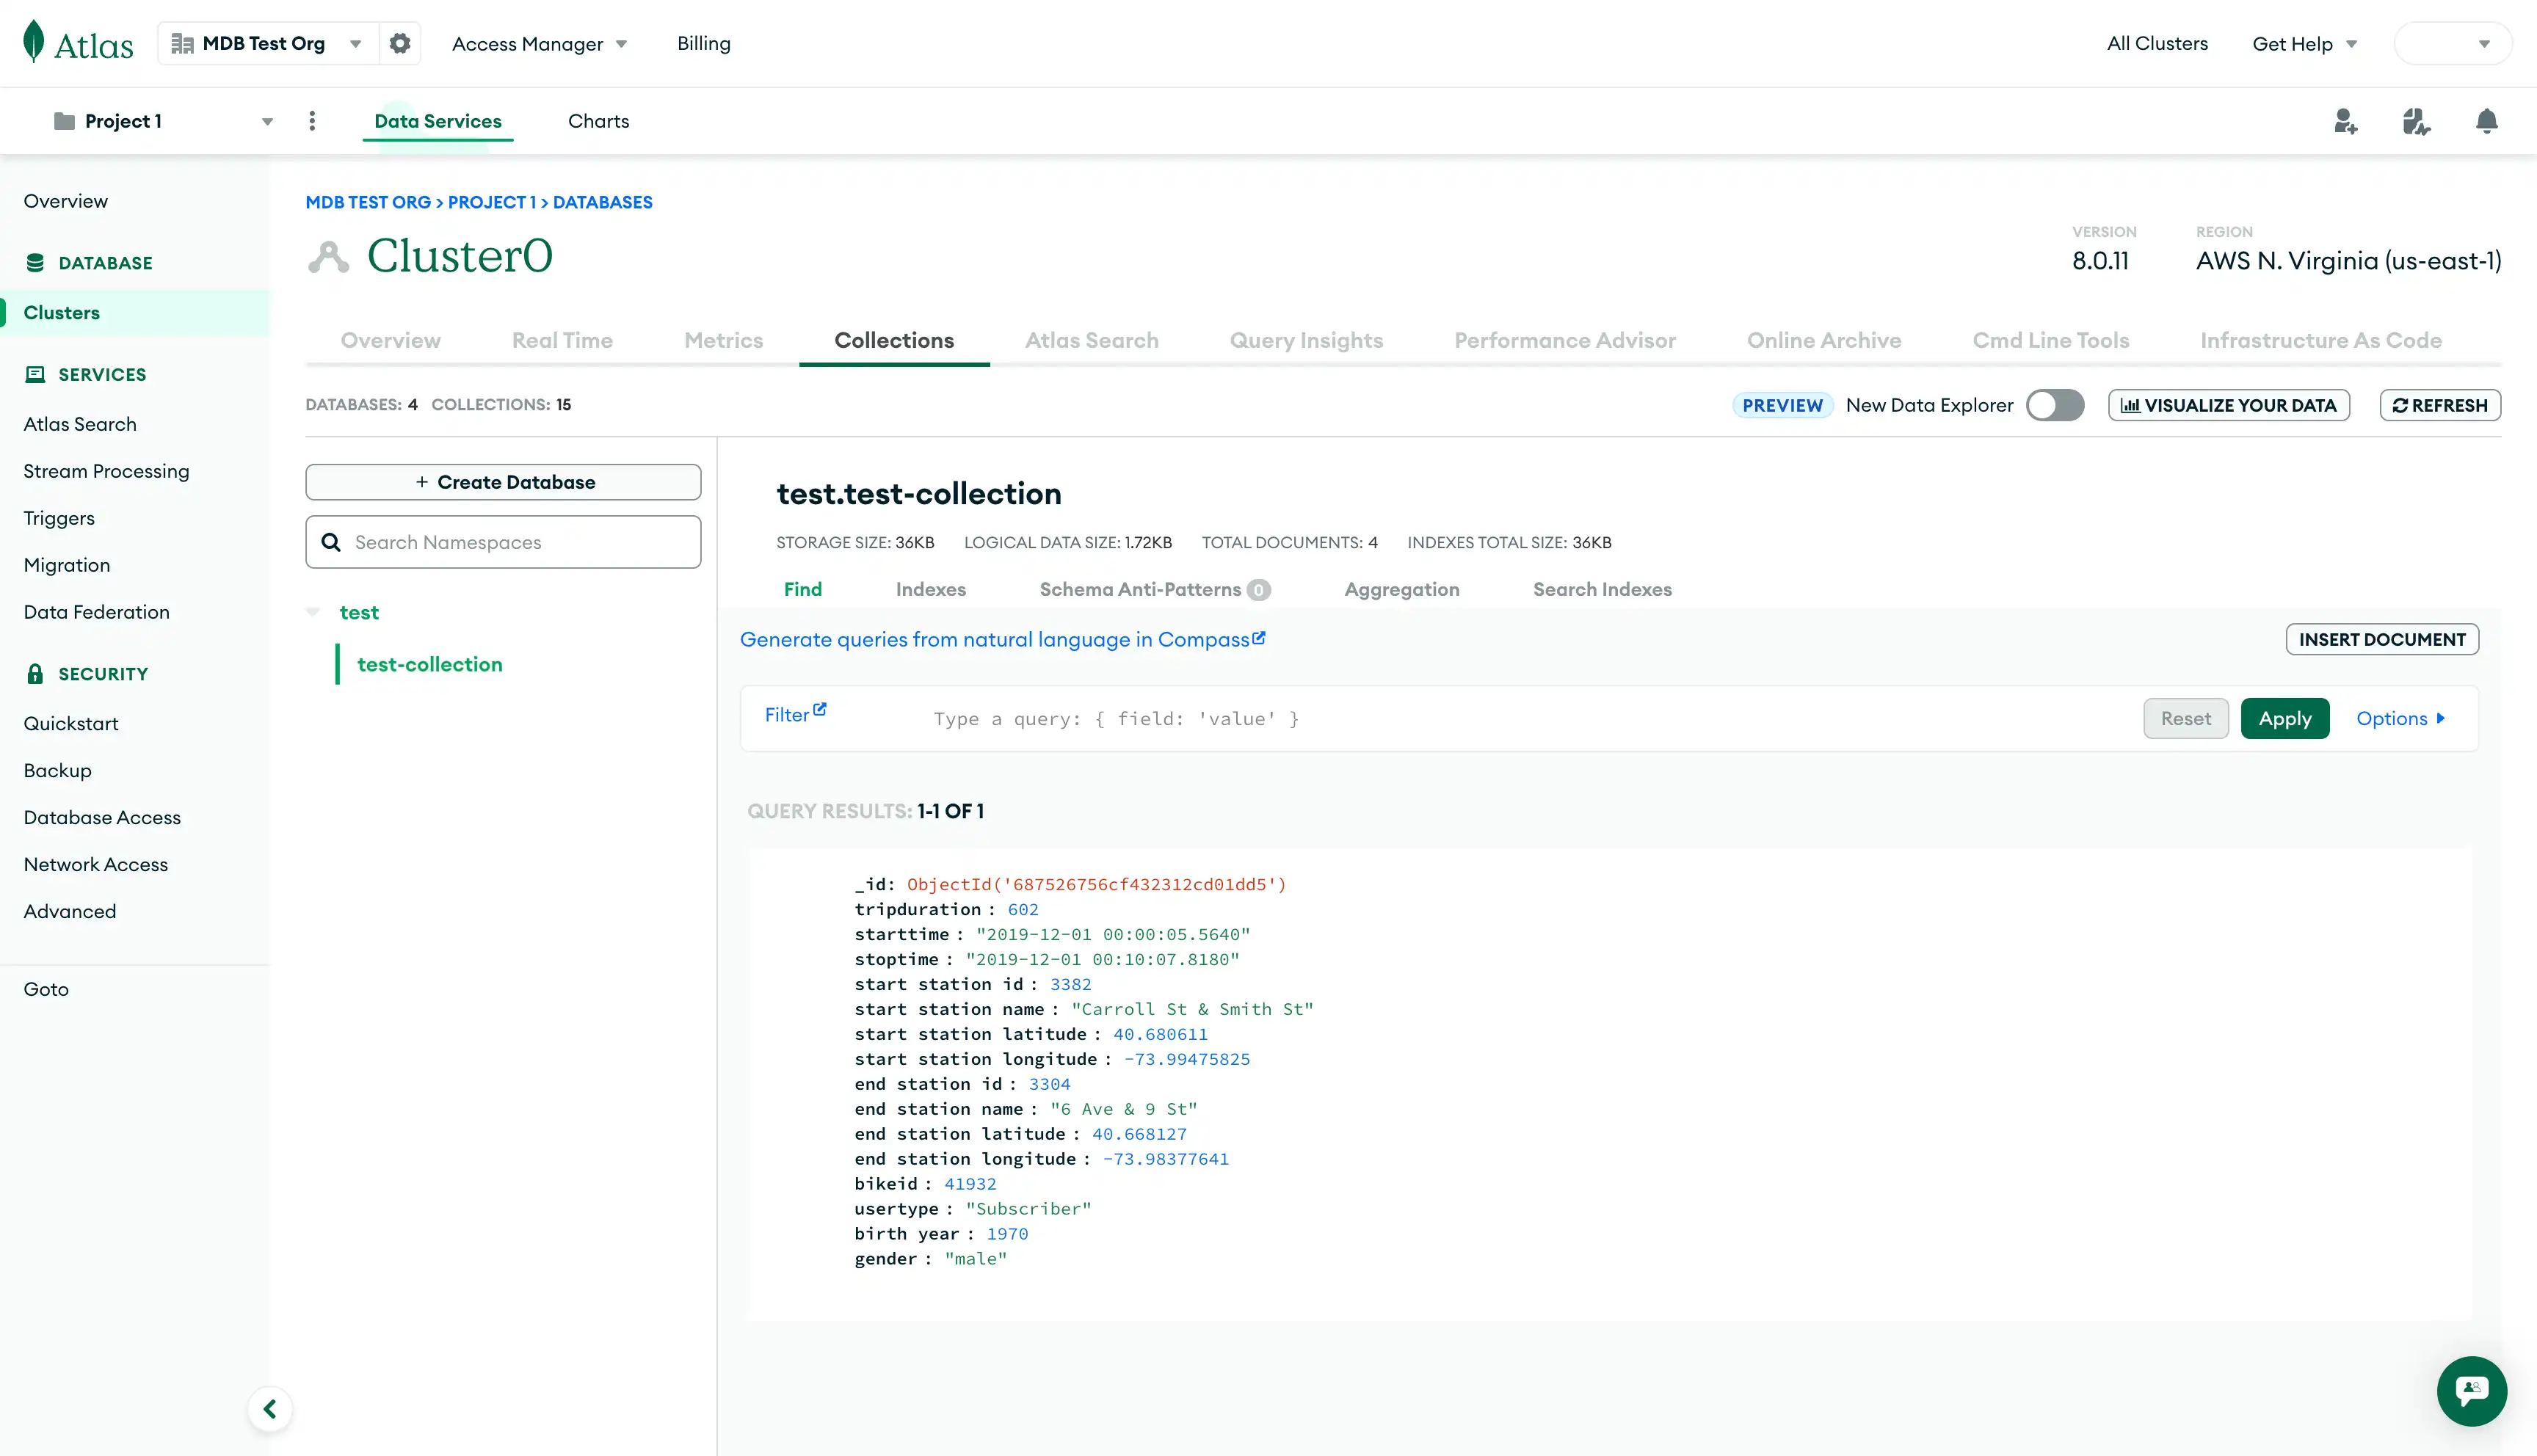Open the chat support bubble bottom right
This screenshot has width=2537, height=1456.
[x=2471, y=1391]
